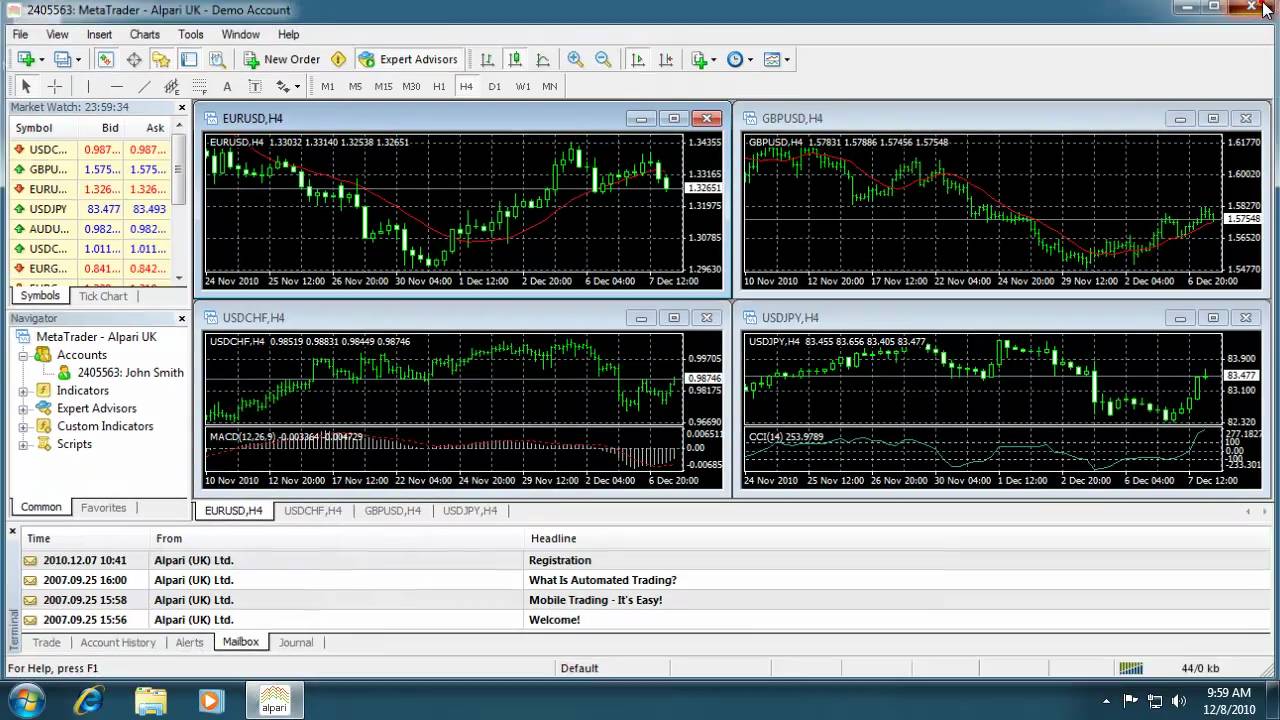
Task: Select the crosshair tool
Action: point(54,86)
